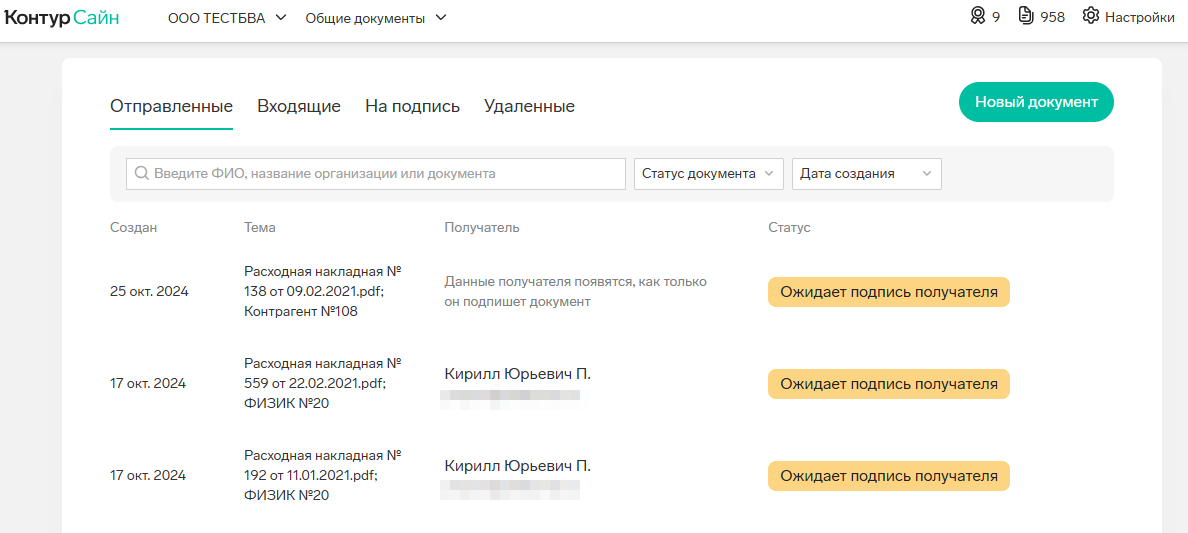1188x533 pixels.
Task: Open the Статус документа filter
Action: [708, 174]
